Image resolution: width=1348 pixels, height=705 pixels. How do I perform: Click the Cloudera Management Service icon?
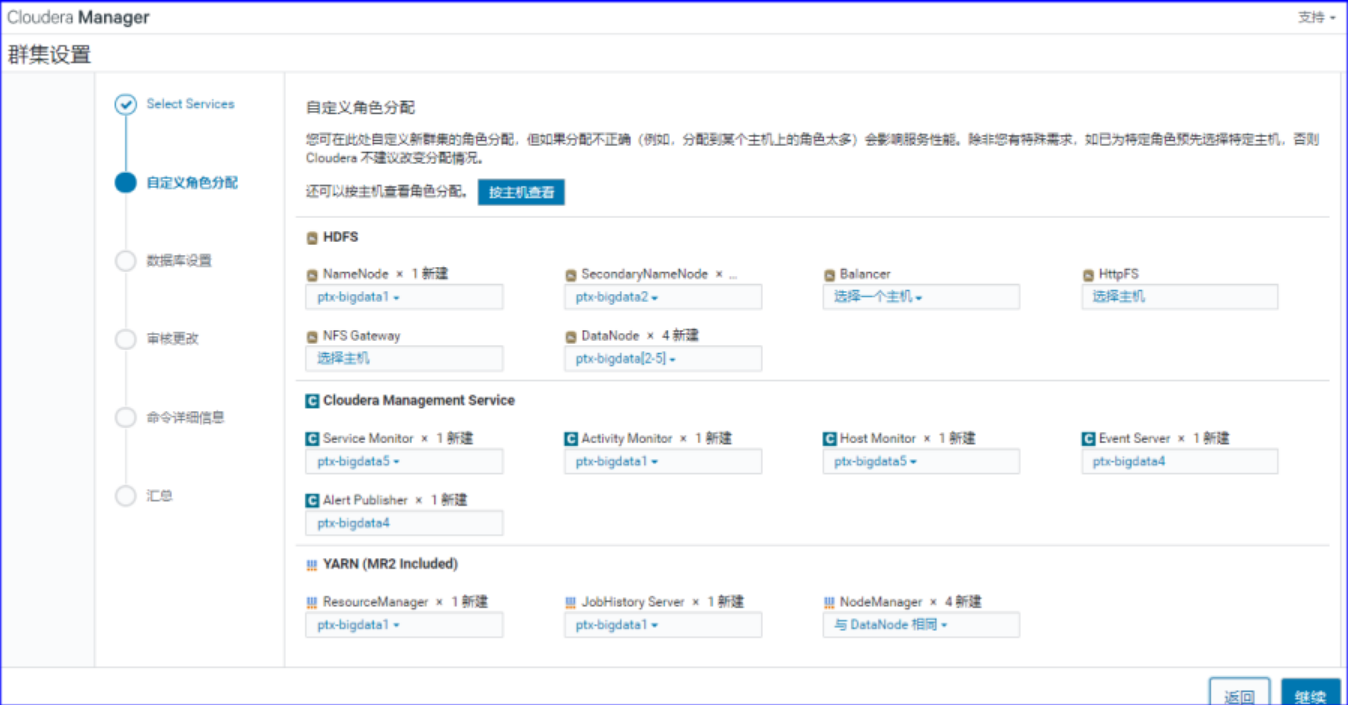pyautogui.click(x=312, y=400)
